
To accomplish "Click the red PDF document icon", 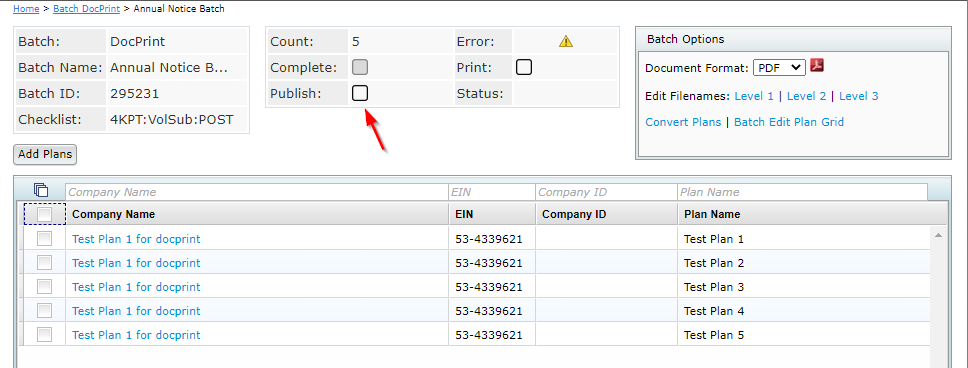I will click(x=817, y=65).
